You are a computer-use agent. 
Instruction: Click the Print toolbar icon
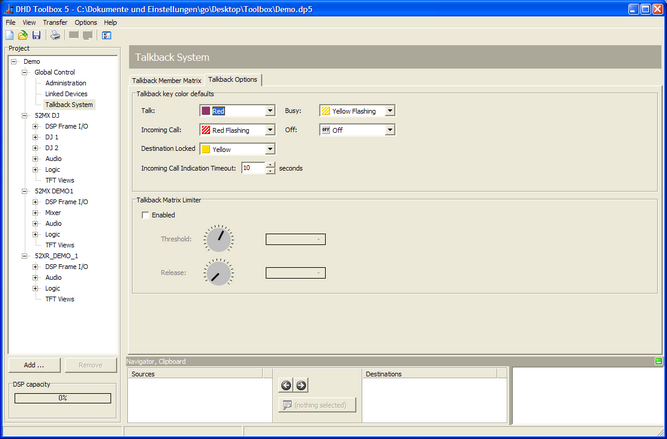pyautogui.click(x=56, y=34)
